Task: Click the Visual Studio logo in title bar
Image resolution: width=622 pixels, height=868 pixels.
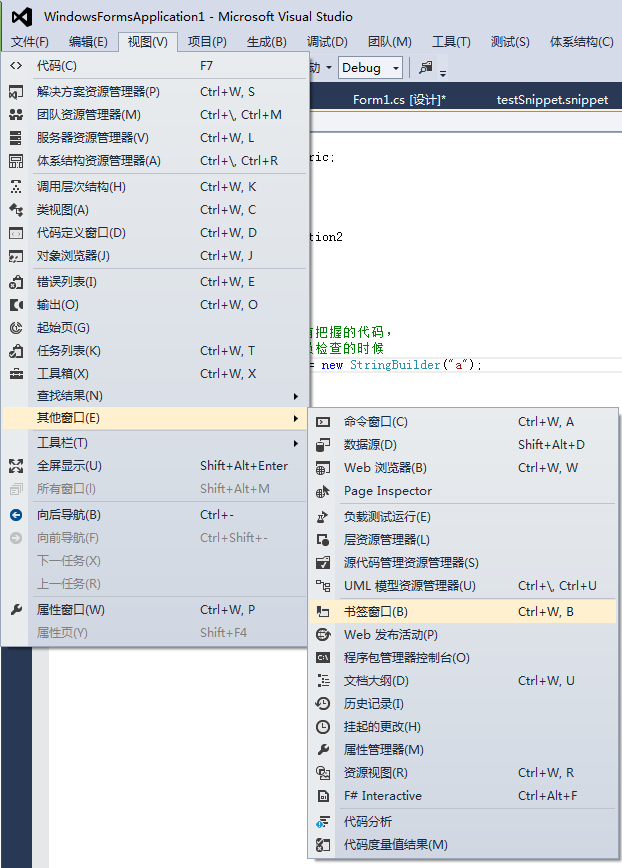Action: click(22, 17)
